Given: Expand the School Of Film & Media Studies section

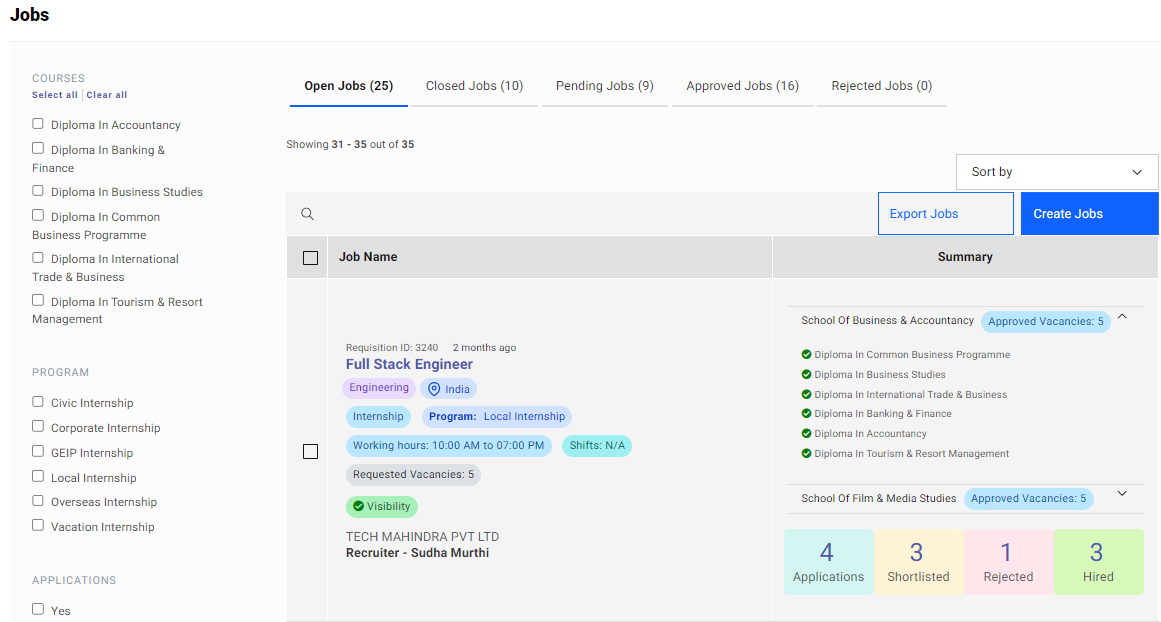Looking at the screenshot, I should coord(1122,494).
